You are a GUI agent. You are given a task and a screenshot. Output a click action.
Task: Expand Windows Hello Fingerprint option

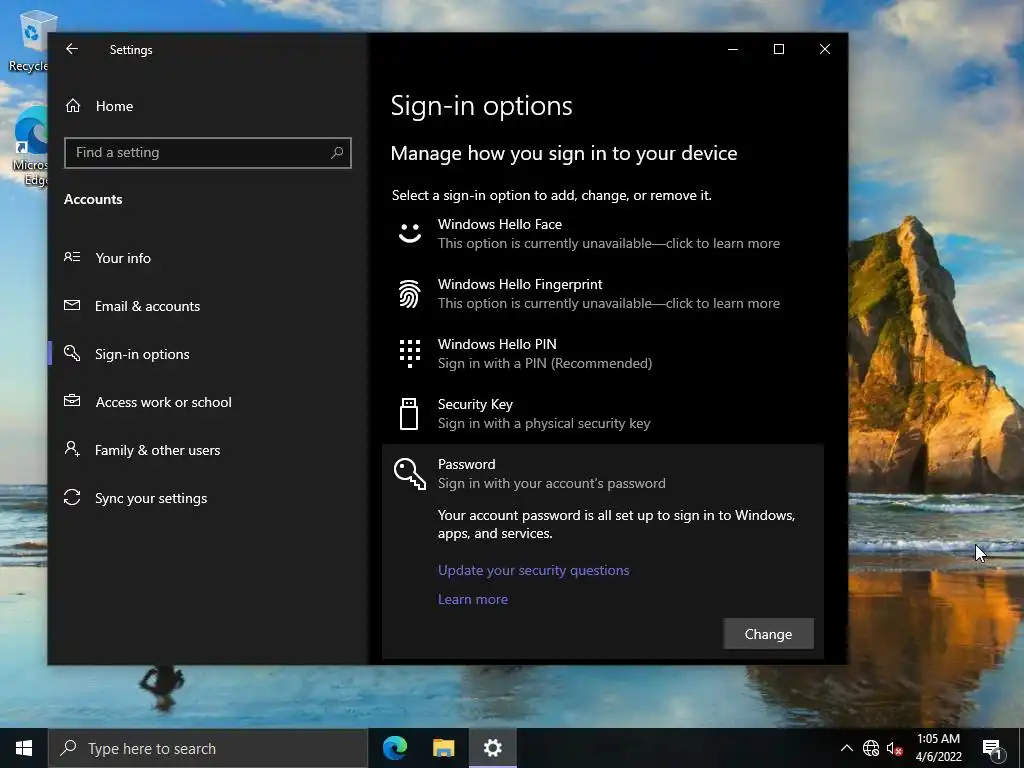pos(603,294)
